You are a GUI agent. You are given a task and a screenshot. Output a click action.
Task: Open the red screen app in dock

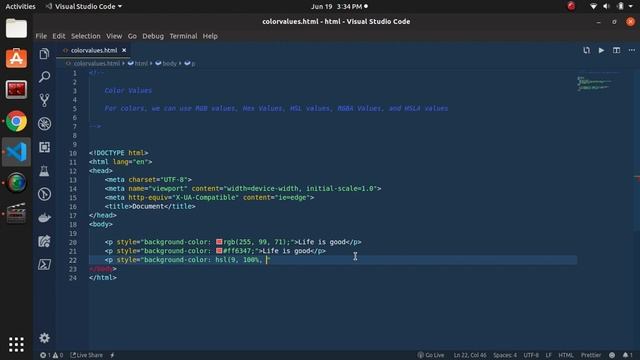(x=16, y=90)
